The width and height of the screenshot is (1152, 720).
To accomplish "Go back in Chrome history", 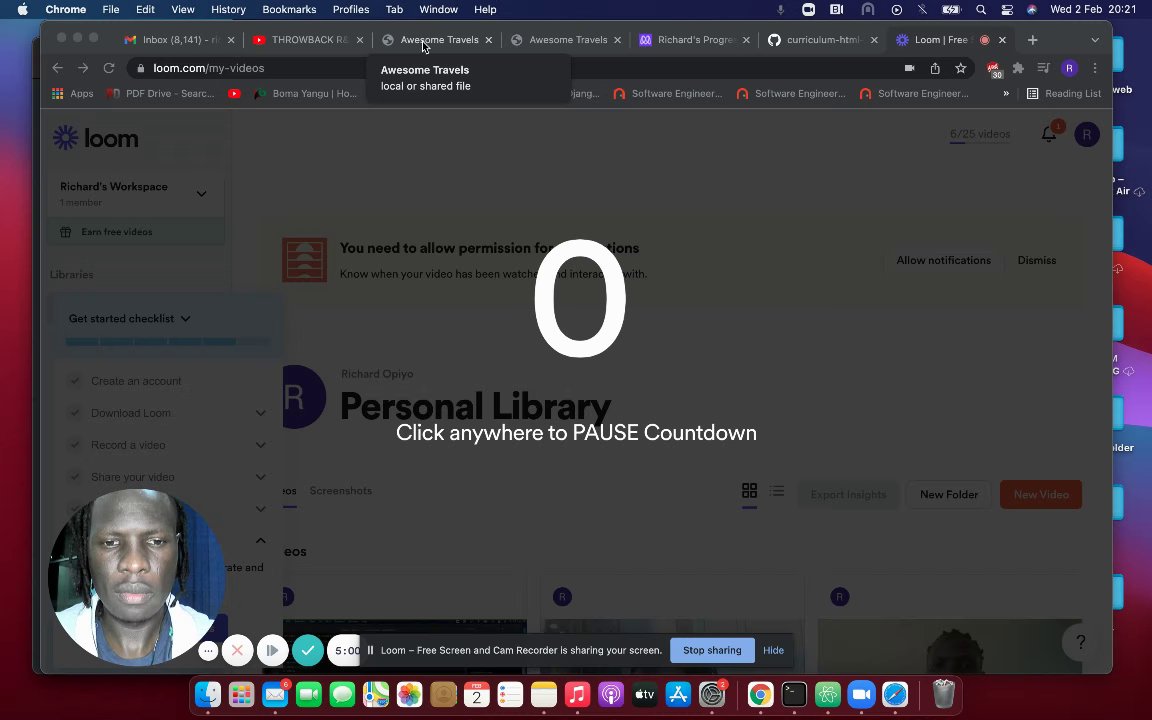I will pyautogui.click(x=57, y=68).
